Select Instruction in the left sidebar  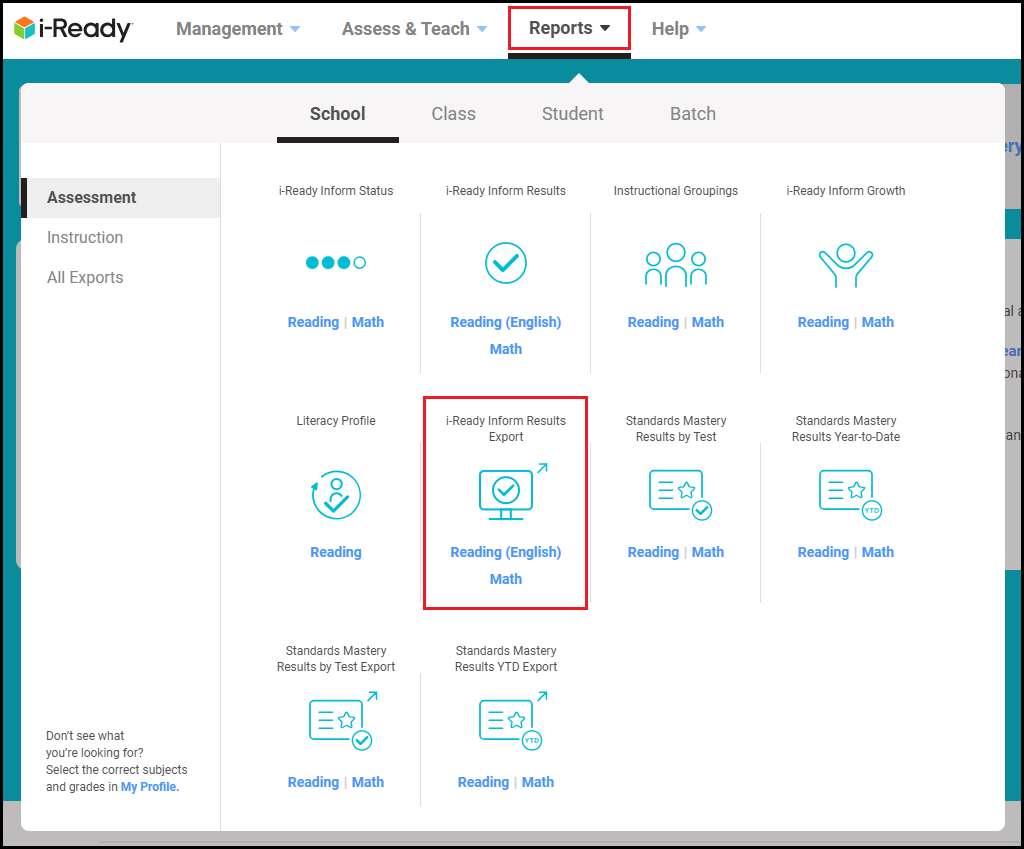85,237
